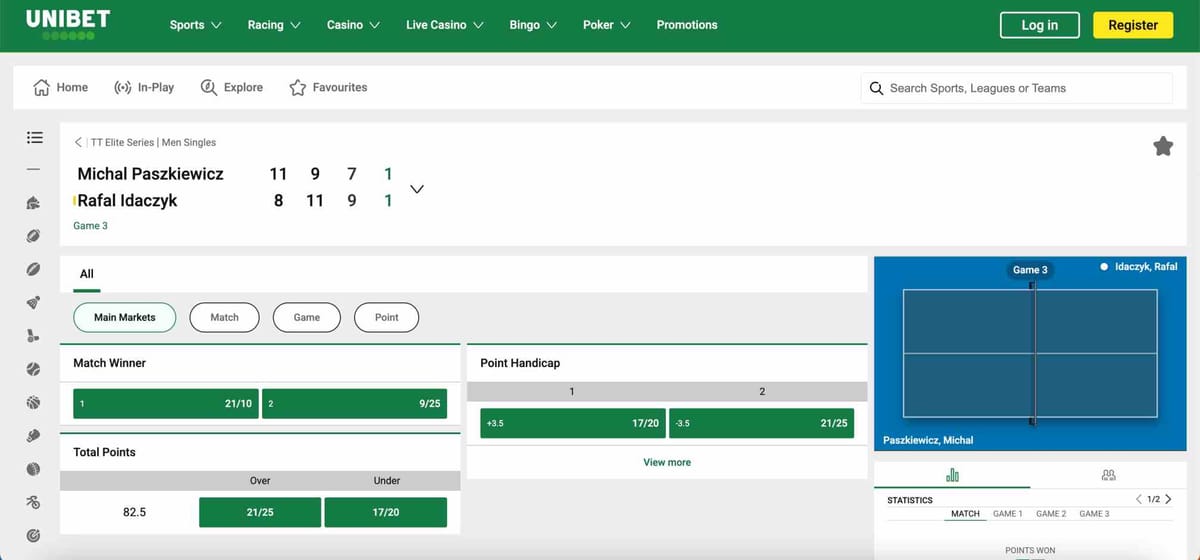Viewport: 1200px width, 560px height.
Task: Show the head-to-head players view
Action: point(1108,475)
